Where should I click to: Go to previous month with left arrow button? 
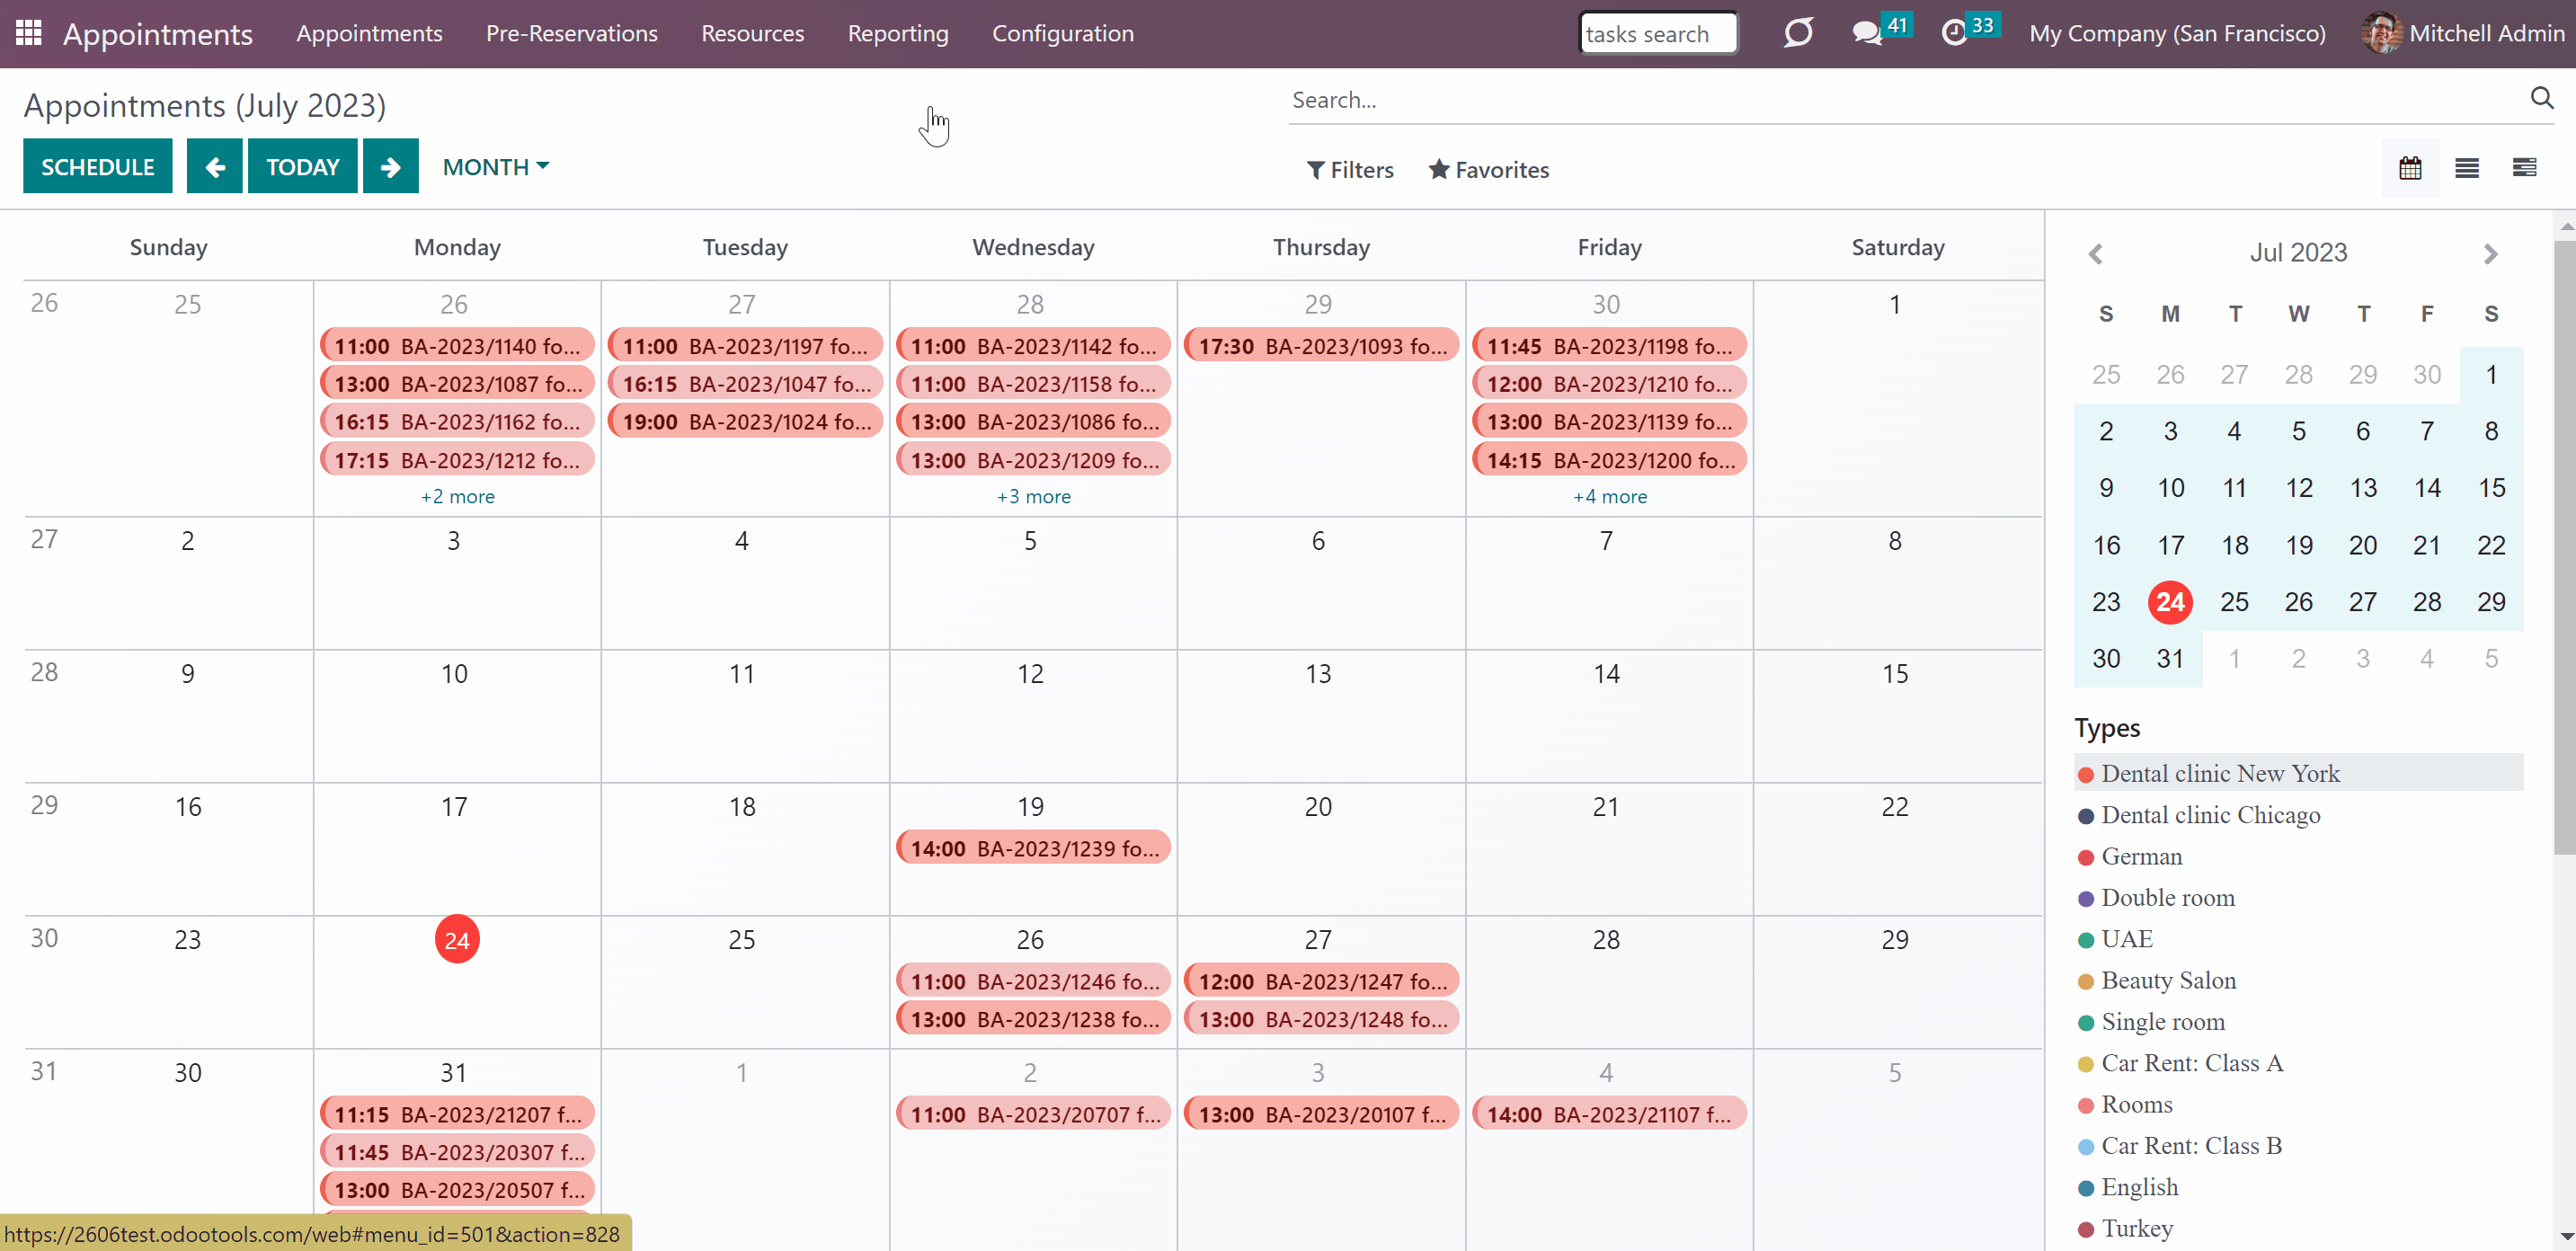coord(215,166)
